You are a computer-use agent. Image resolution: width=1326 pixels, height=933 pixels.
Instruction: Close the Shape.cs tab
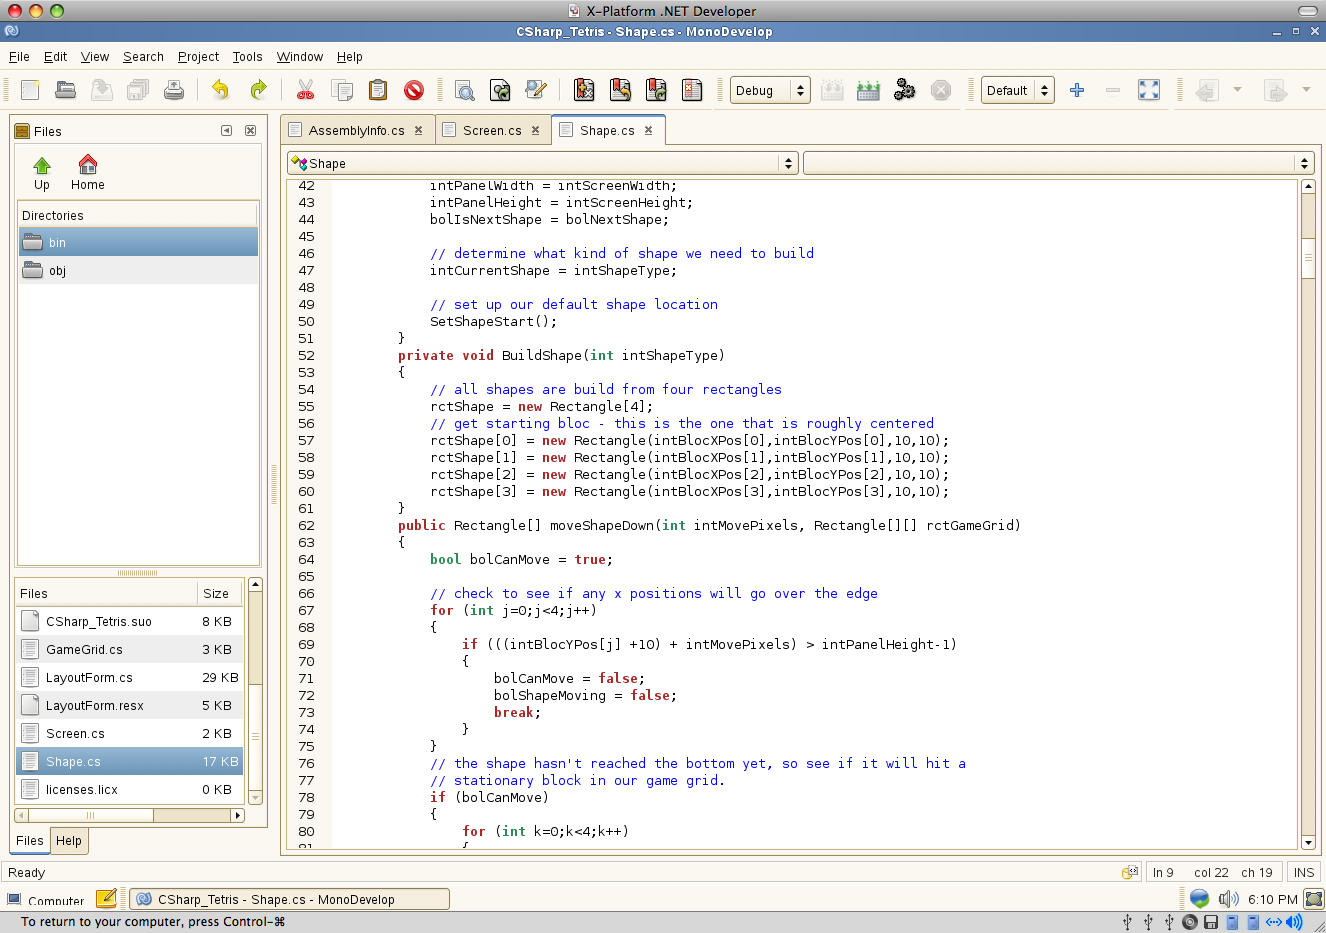click(648, 130)
